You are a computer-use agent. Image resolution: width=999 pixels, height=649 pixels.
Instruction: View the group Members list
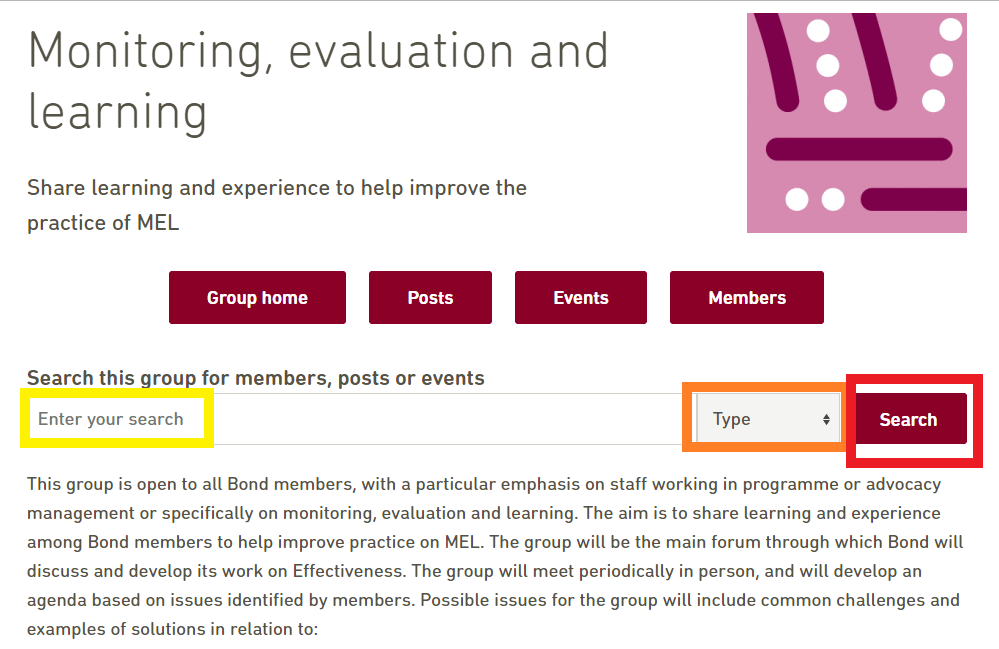(x=747, y=297)
